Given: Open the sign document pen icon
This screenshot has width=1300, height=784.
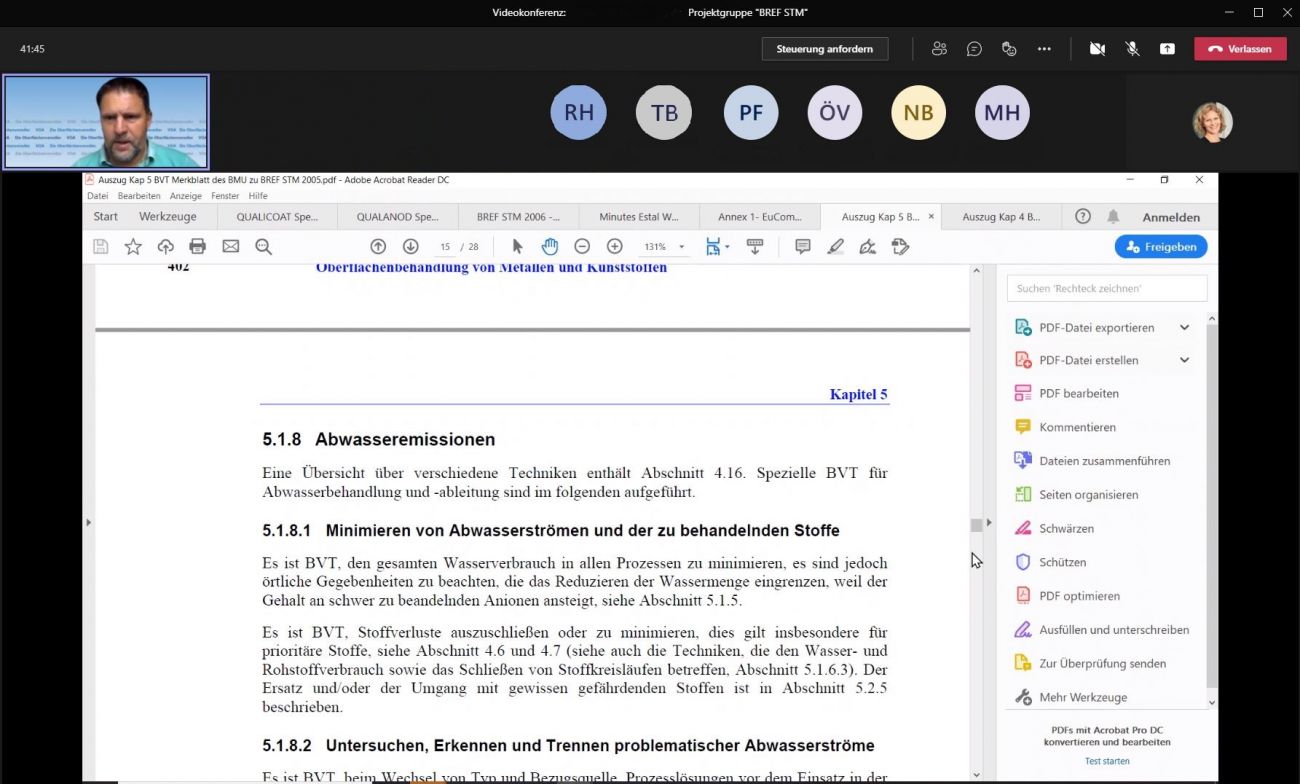Looking at the screenshot, I should click(x=868, y=246).
